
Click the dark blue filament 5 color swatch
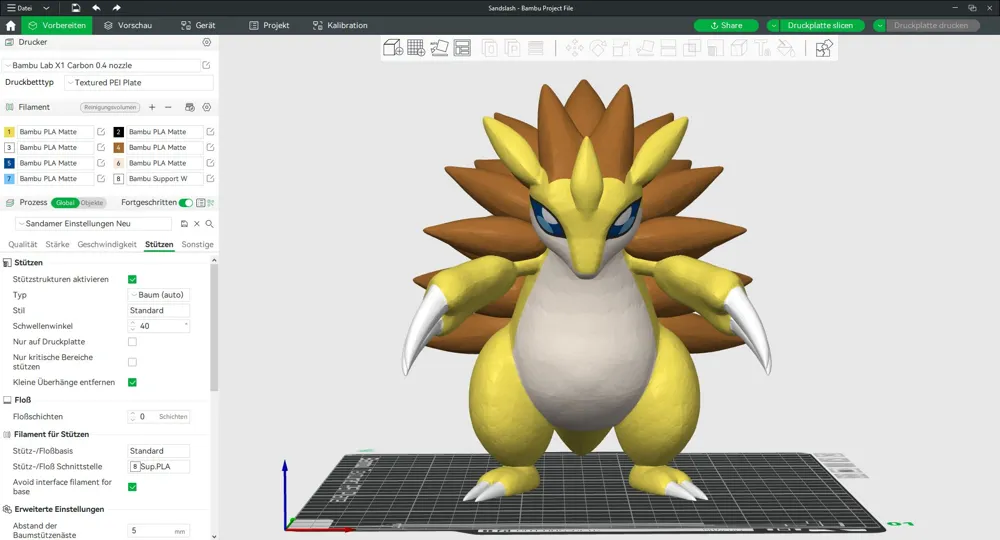pyautogui.click(x=9, y=163)
